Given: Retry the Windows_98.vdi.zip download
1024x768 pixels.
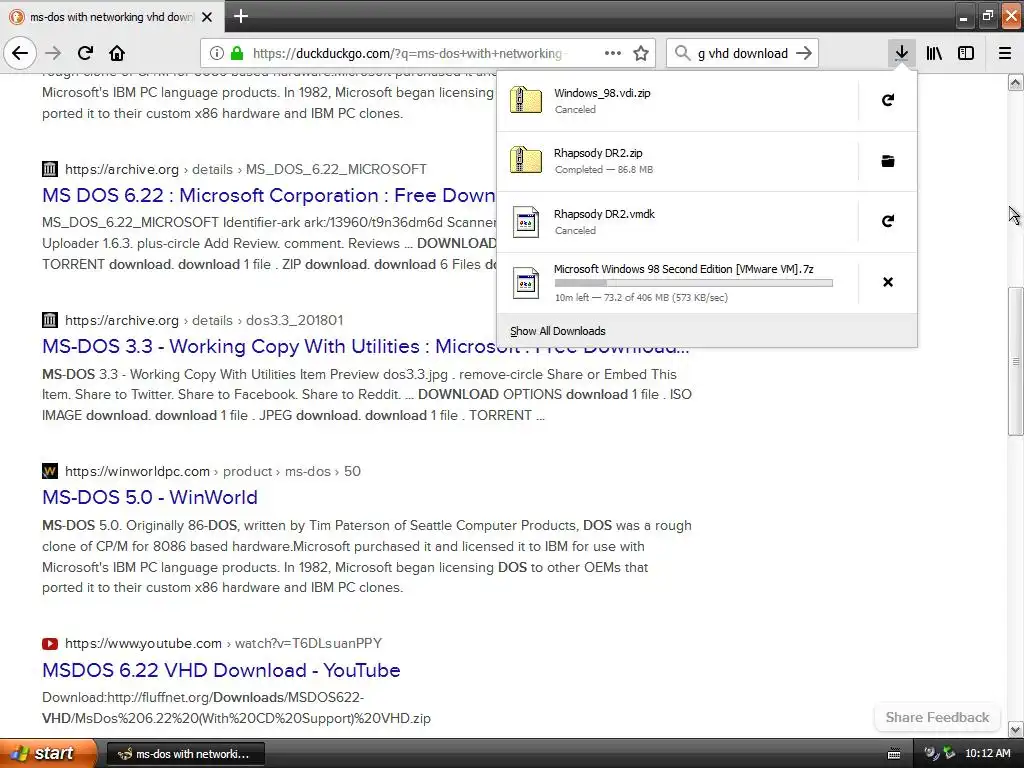Looking at the screenshot, I should [888, 101].
